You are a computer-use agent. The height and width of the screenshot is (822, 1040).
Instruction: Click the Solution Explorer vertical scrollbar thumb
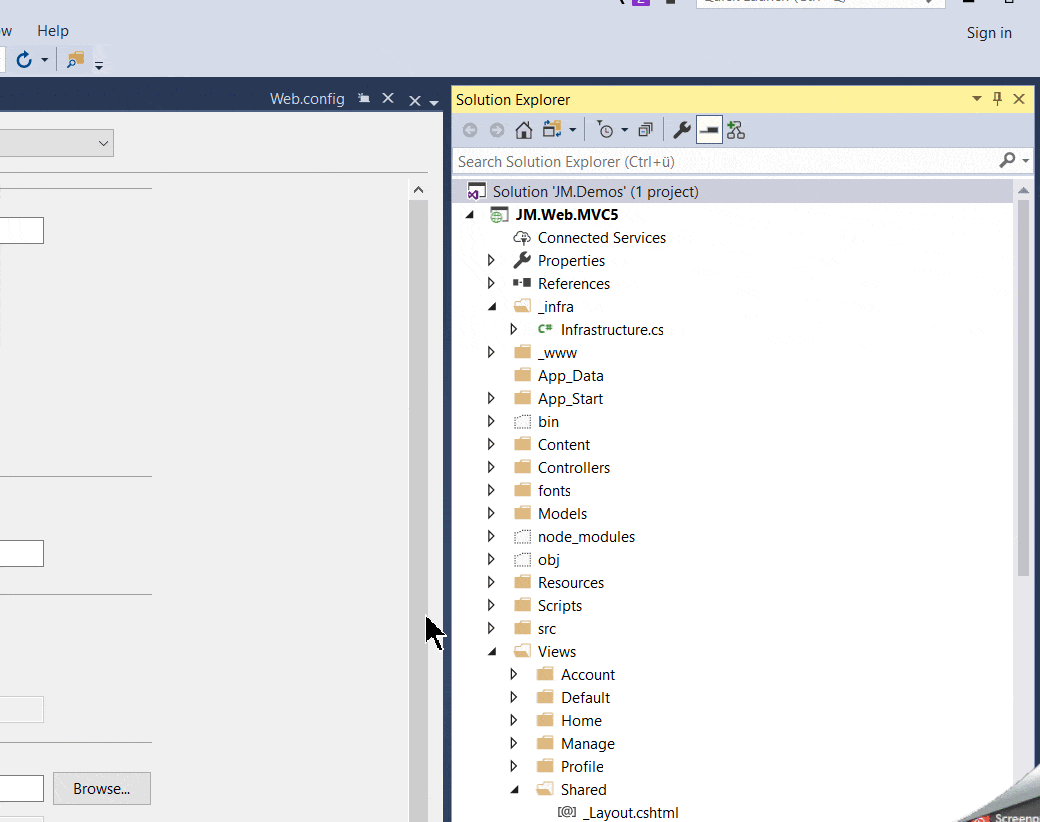pyautogui.click(x=1023, y=388)
